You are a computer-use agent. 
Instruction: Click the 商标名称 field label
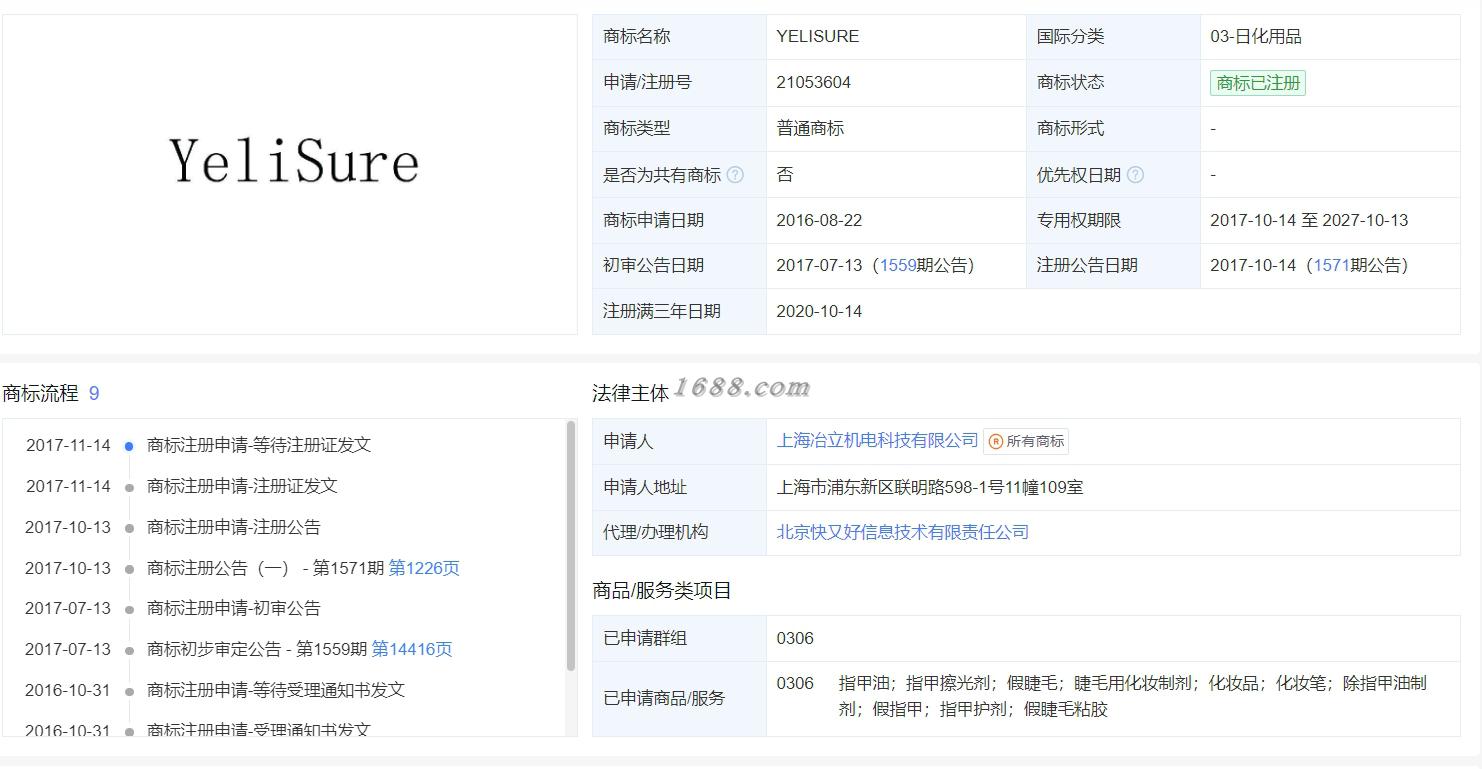click(637, 36)
